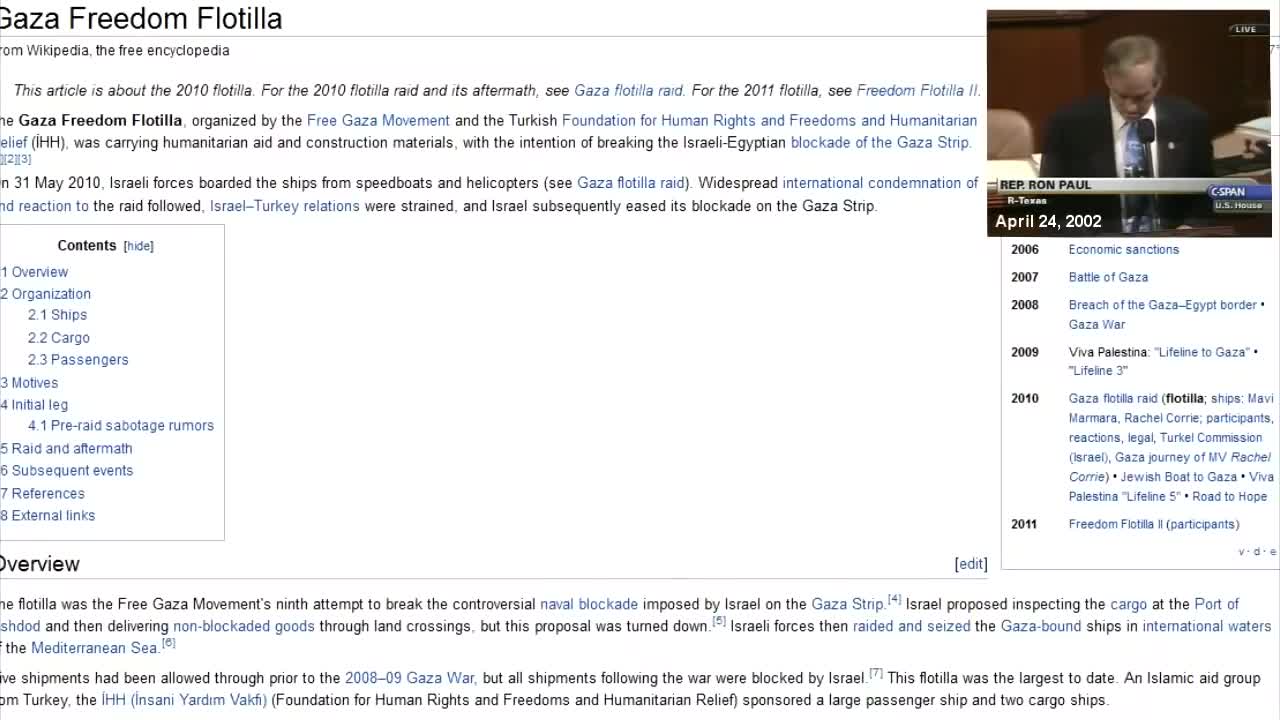Viewport: 1280px width, 720px height.
Task: Open the international waters link
Action: coord(1207,626)
